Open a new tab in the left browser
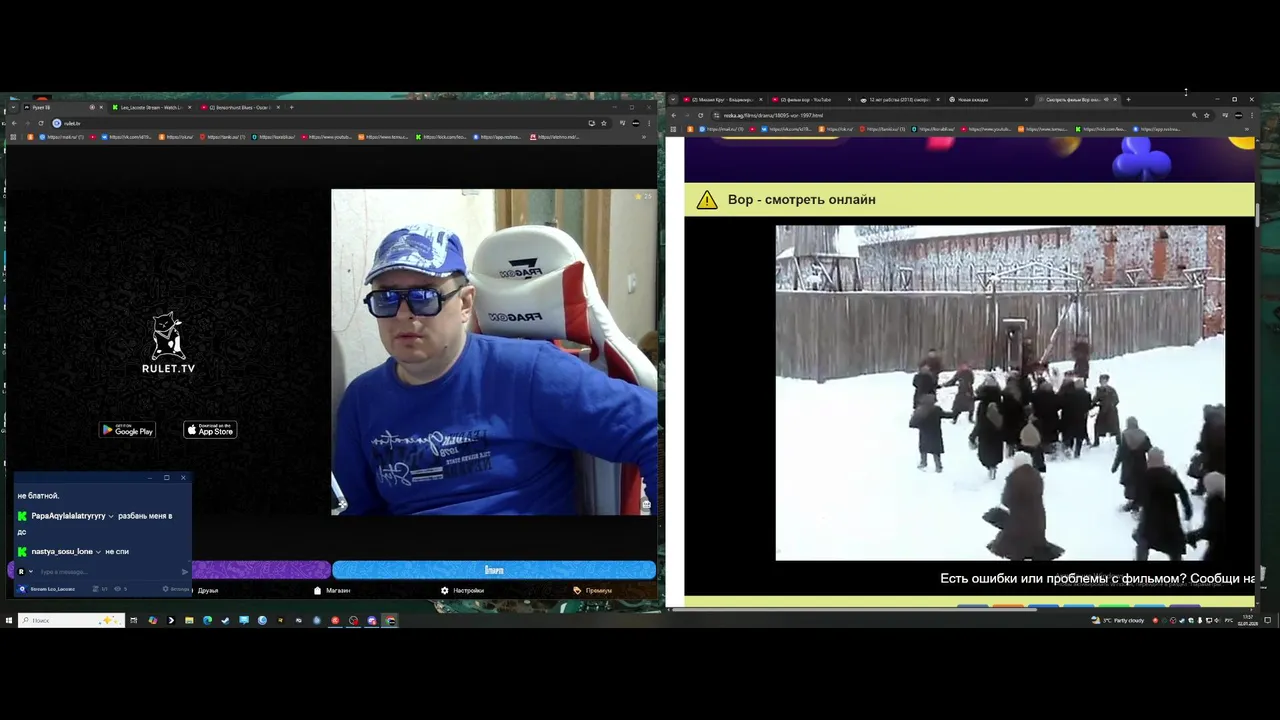Image resolution: width=1280 pixels, height=720 pixels. point(292,107)
